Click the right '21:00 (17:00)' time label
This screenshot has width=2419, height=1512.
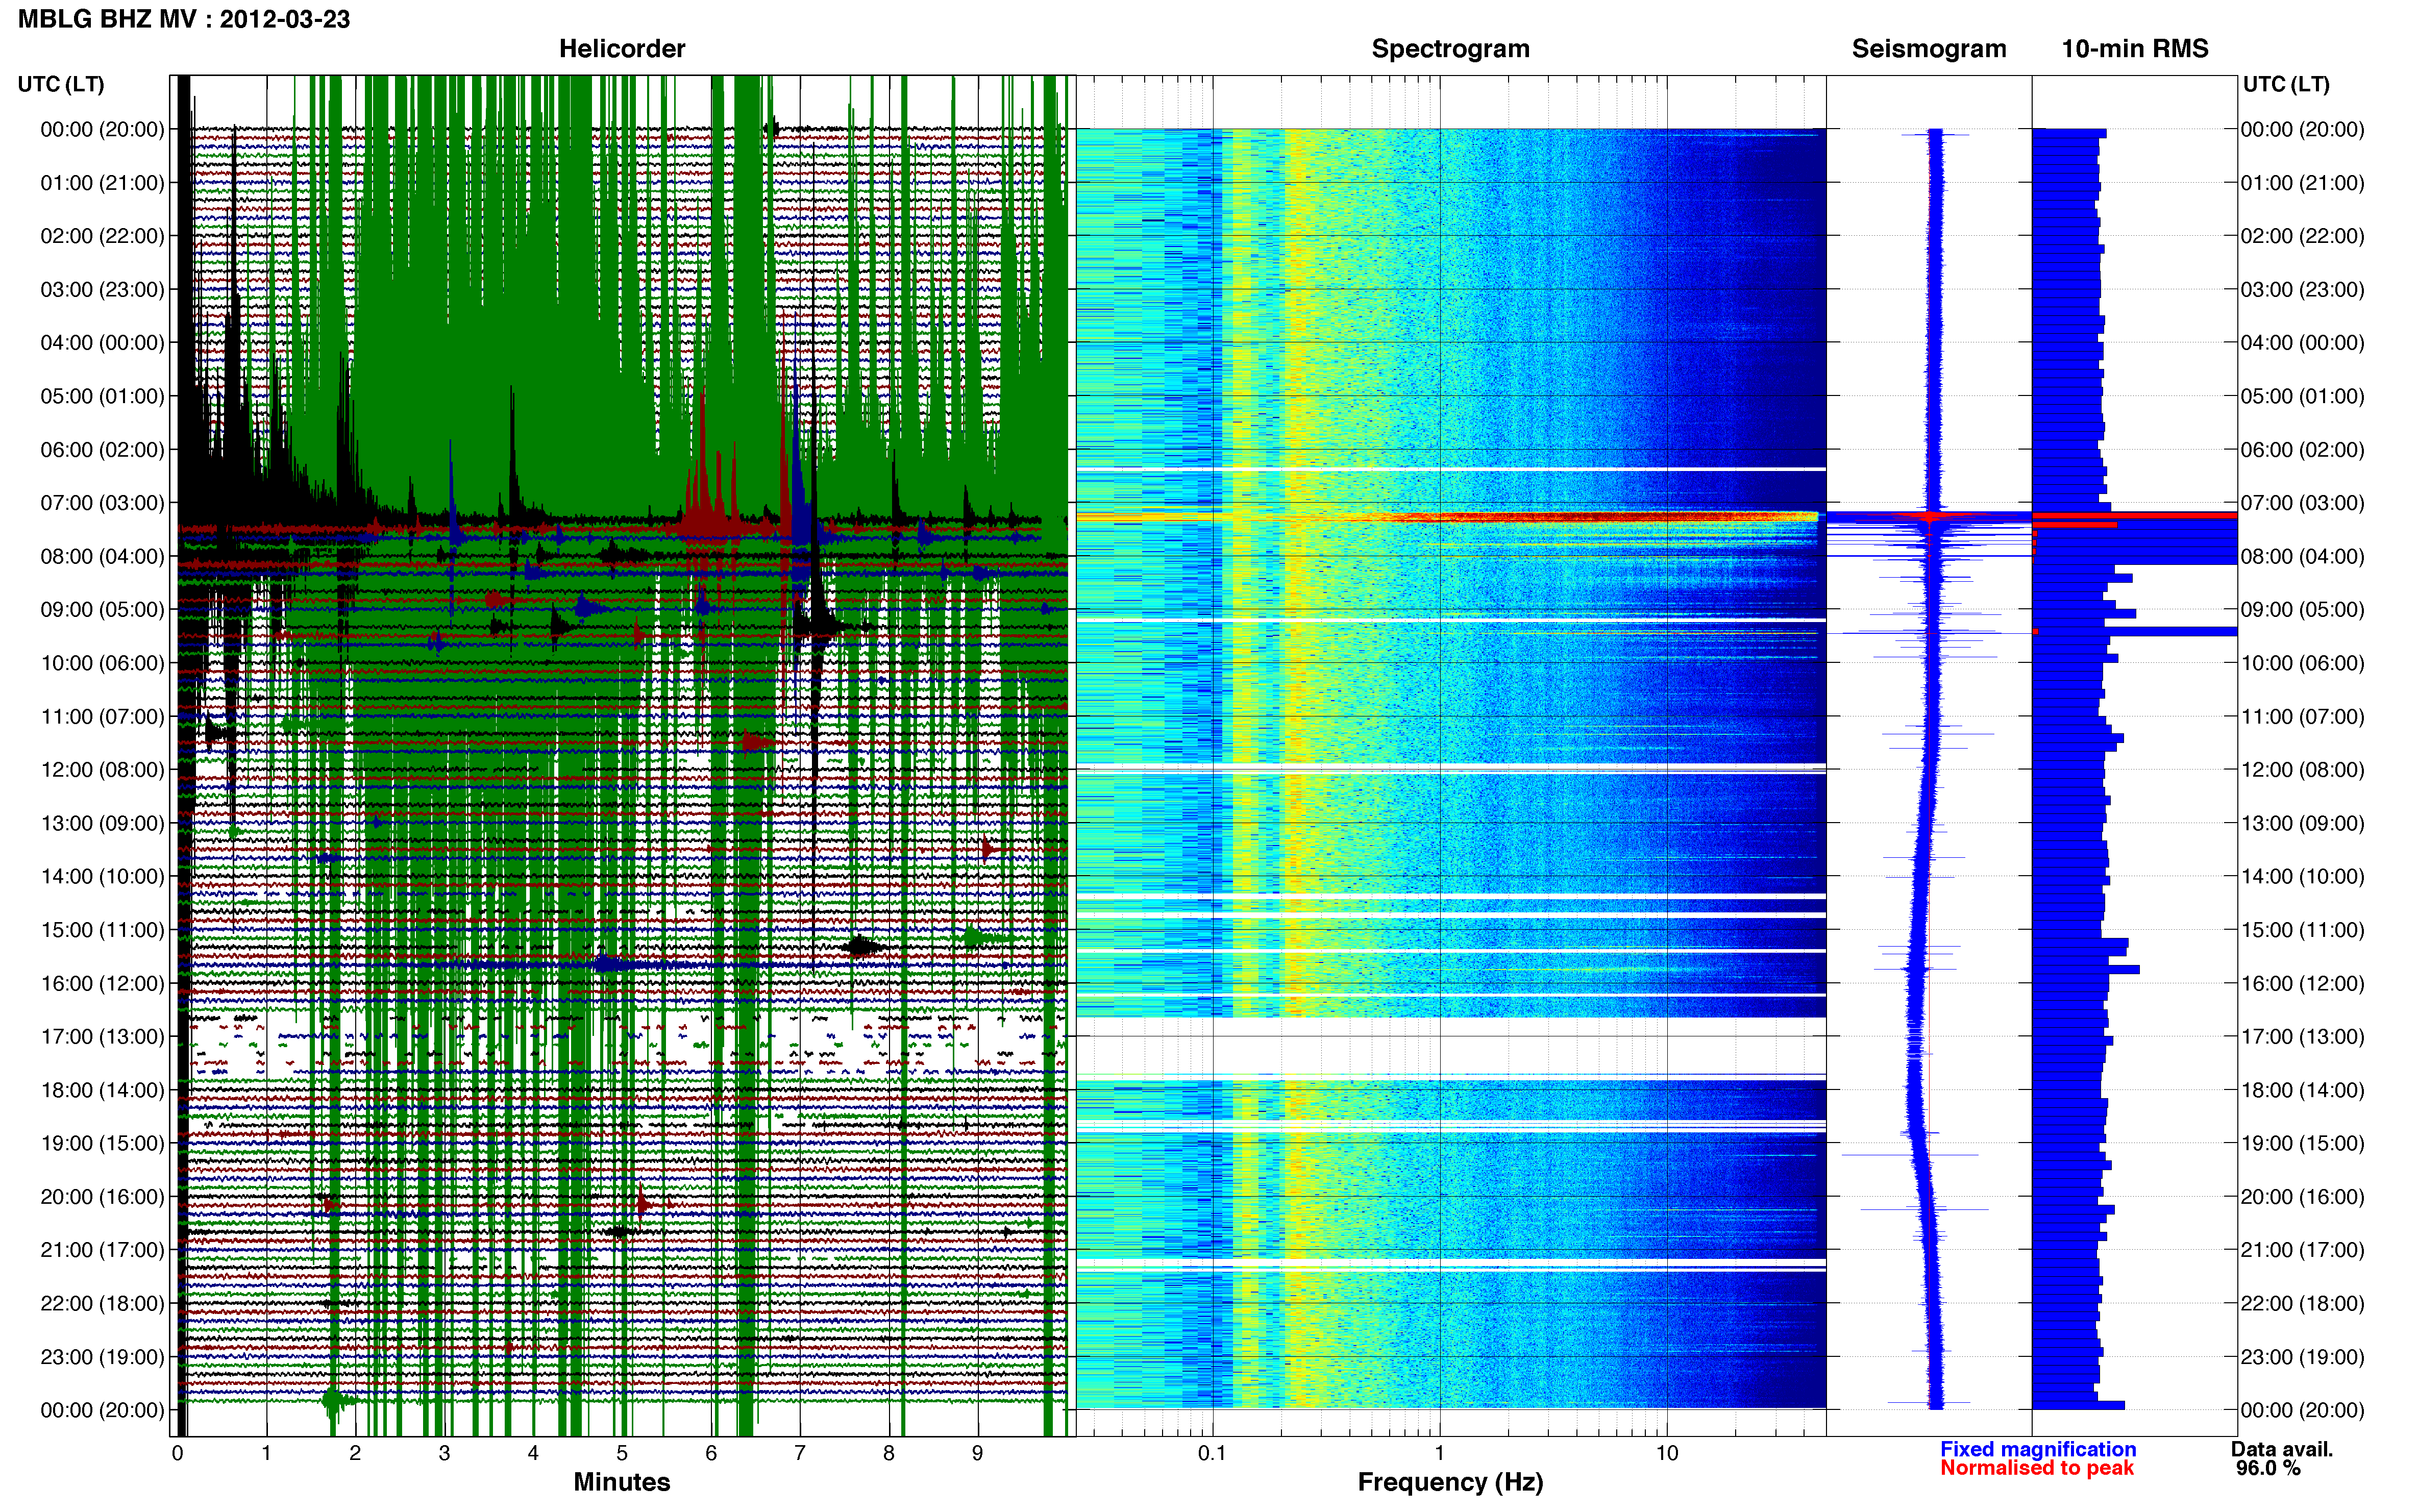2302,1250
